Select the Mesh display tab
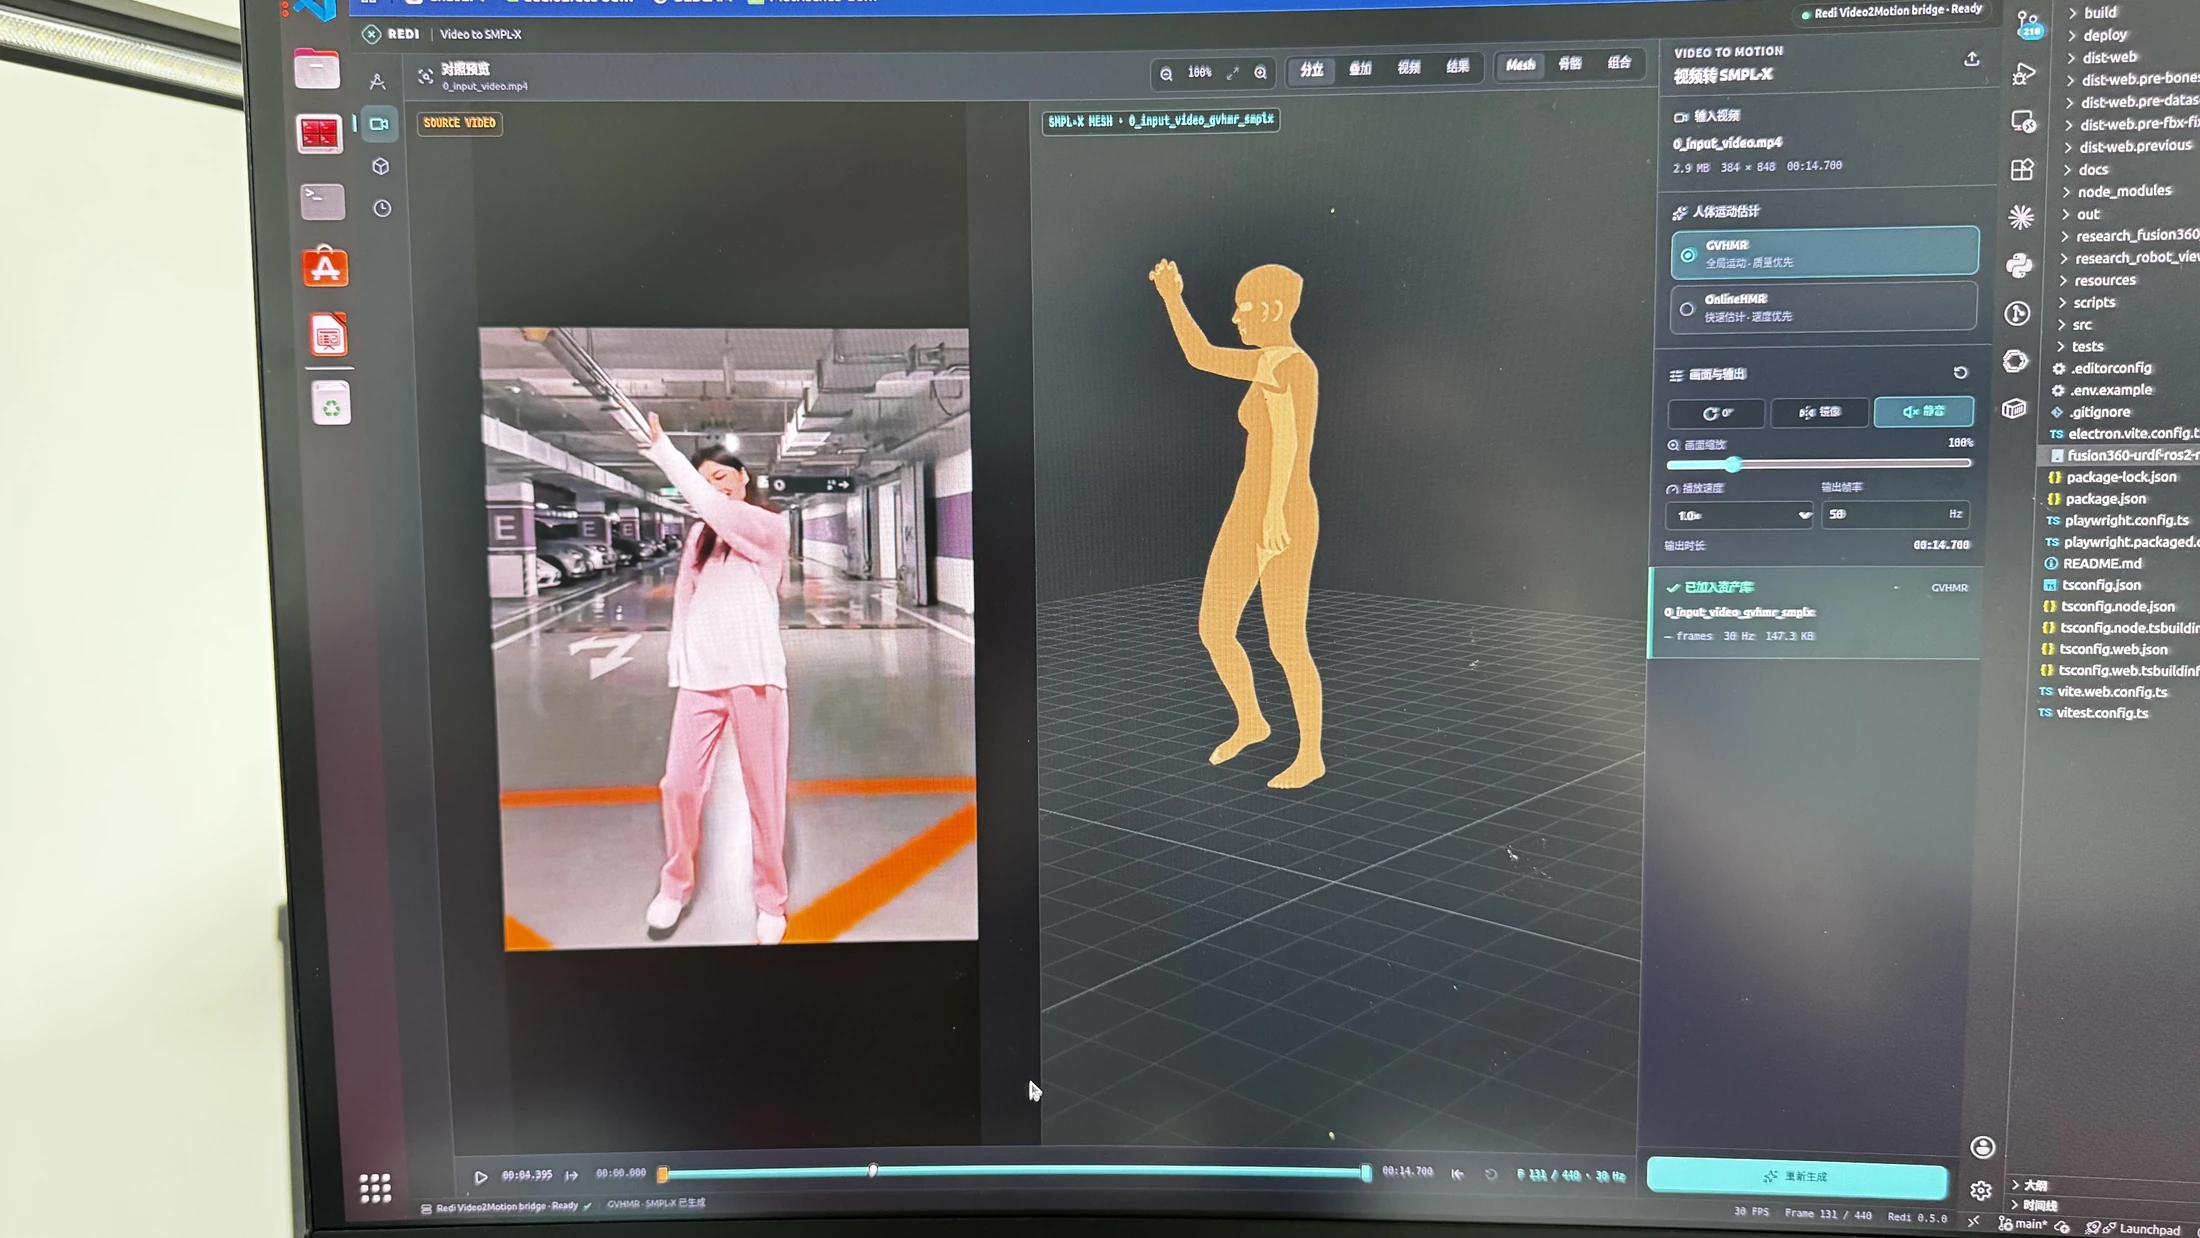The width and height of the screenshot is (2200, 1238). coord(1520,65)
